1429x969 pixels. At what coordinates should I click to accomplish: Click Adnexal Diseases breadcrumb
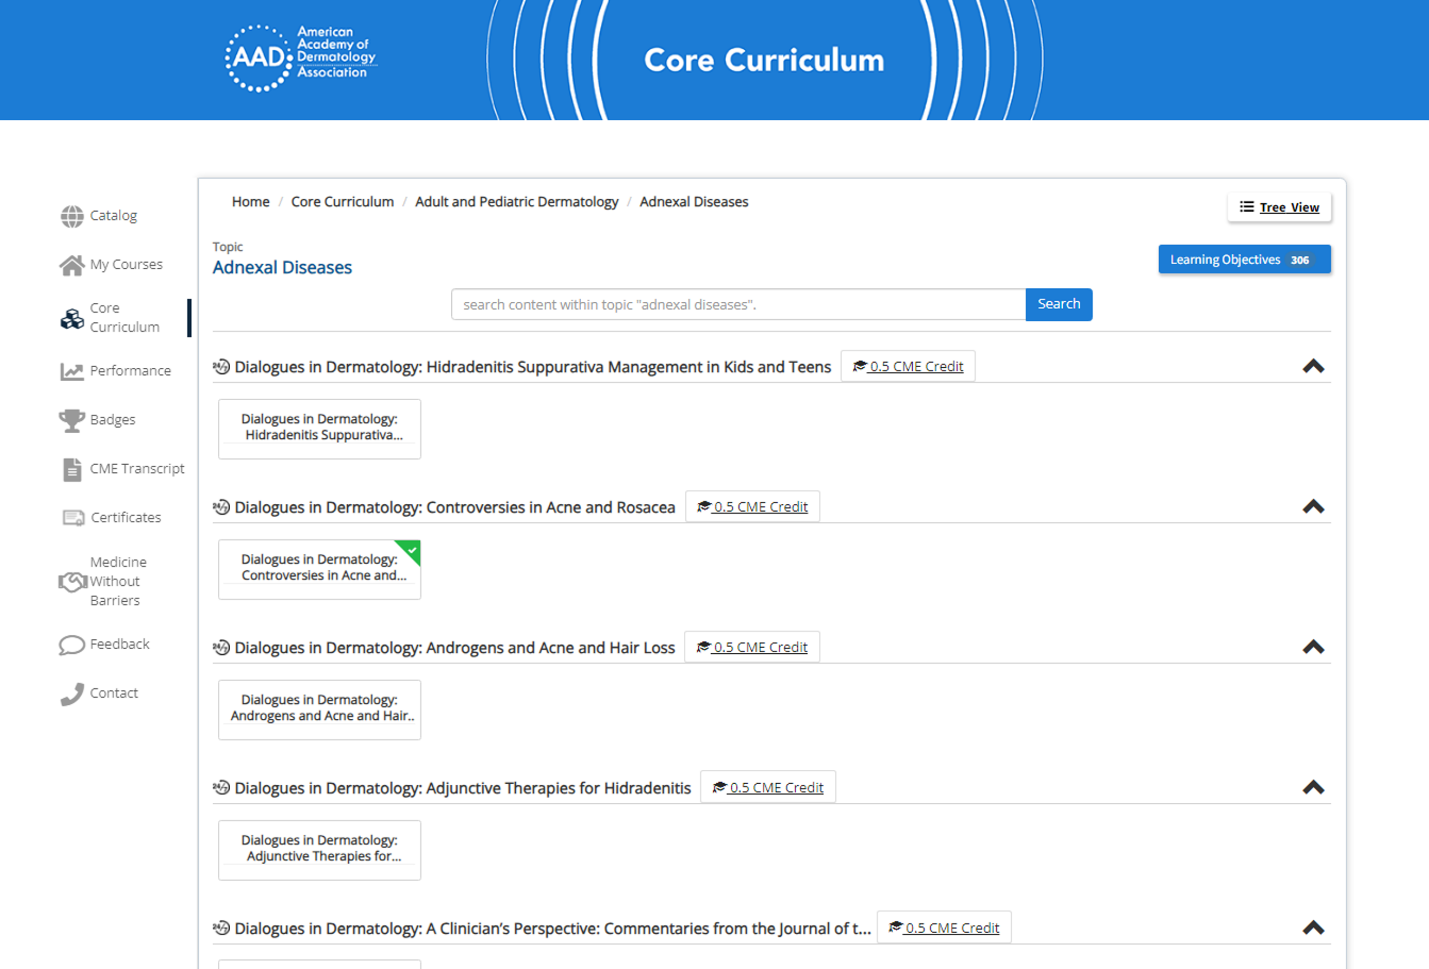pyautogui.click(x=694, y=202)
